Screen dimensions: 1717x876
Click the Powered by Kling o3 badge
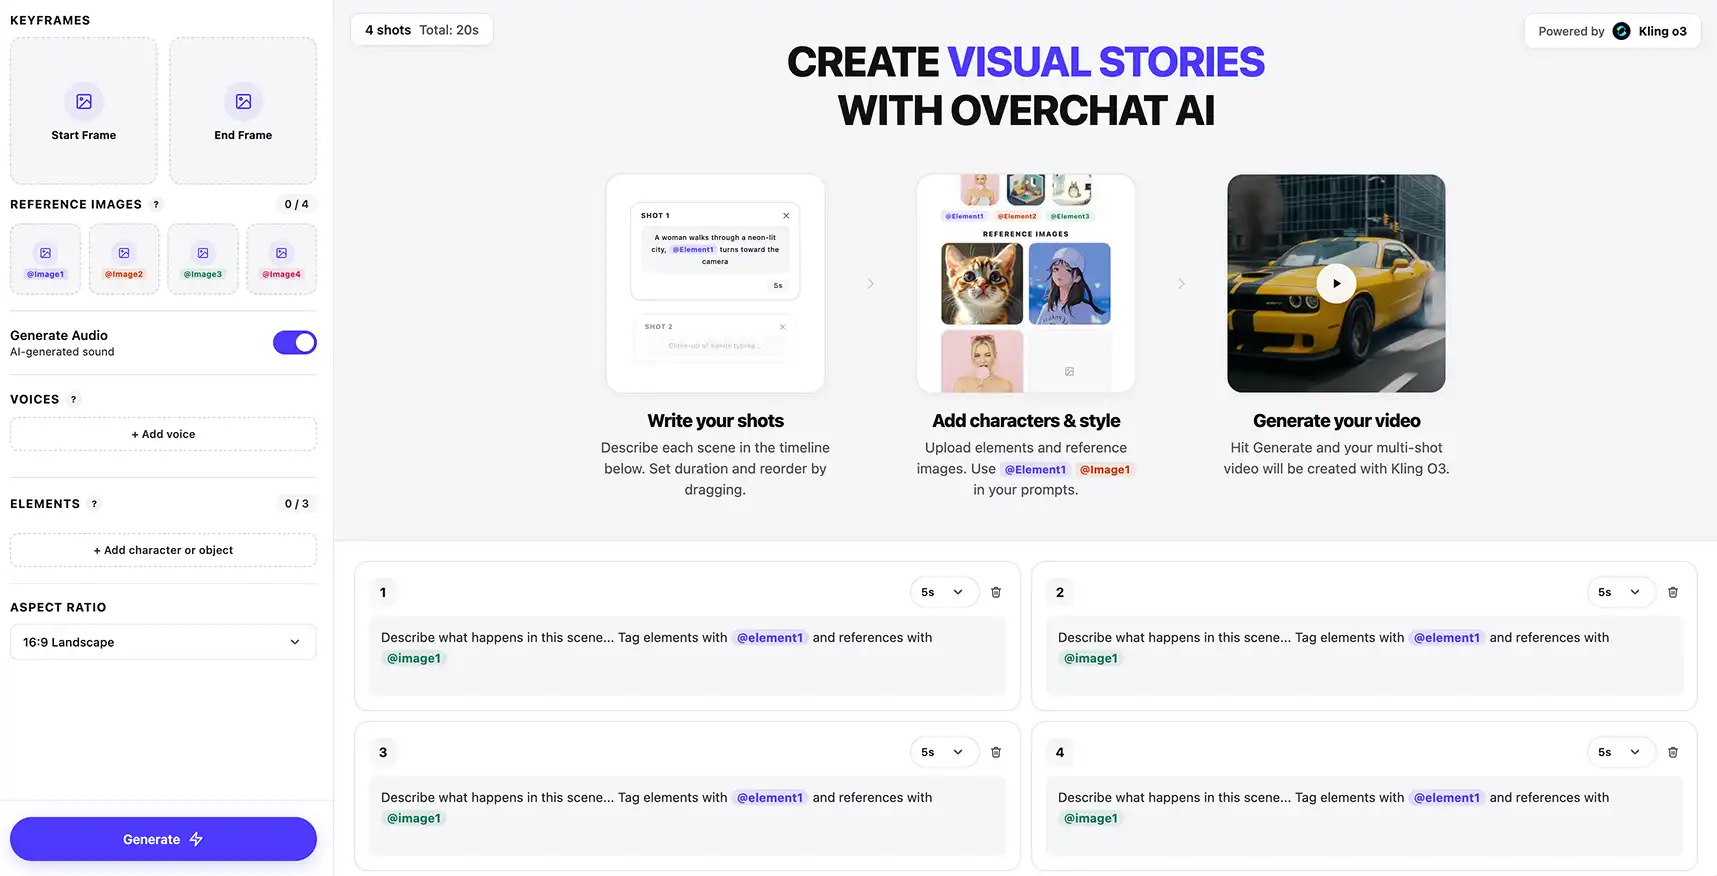1612,31
